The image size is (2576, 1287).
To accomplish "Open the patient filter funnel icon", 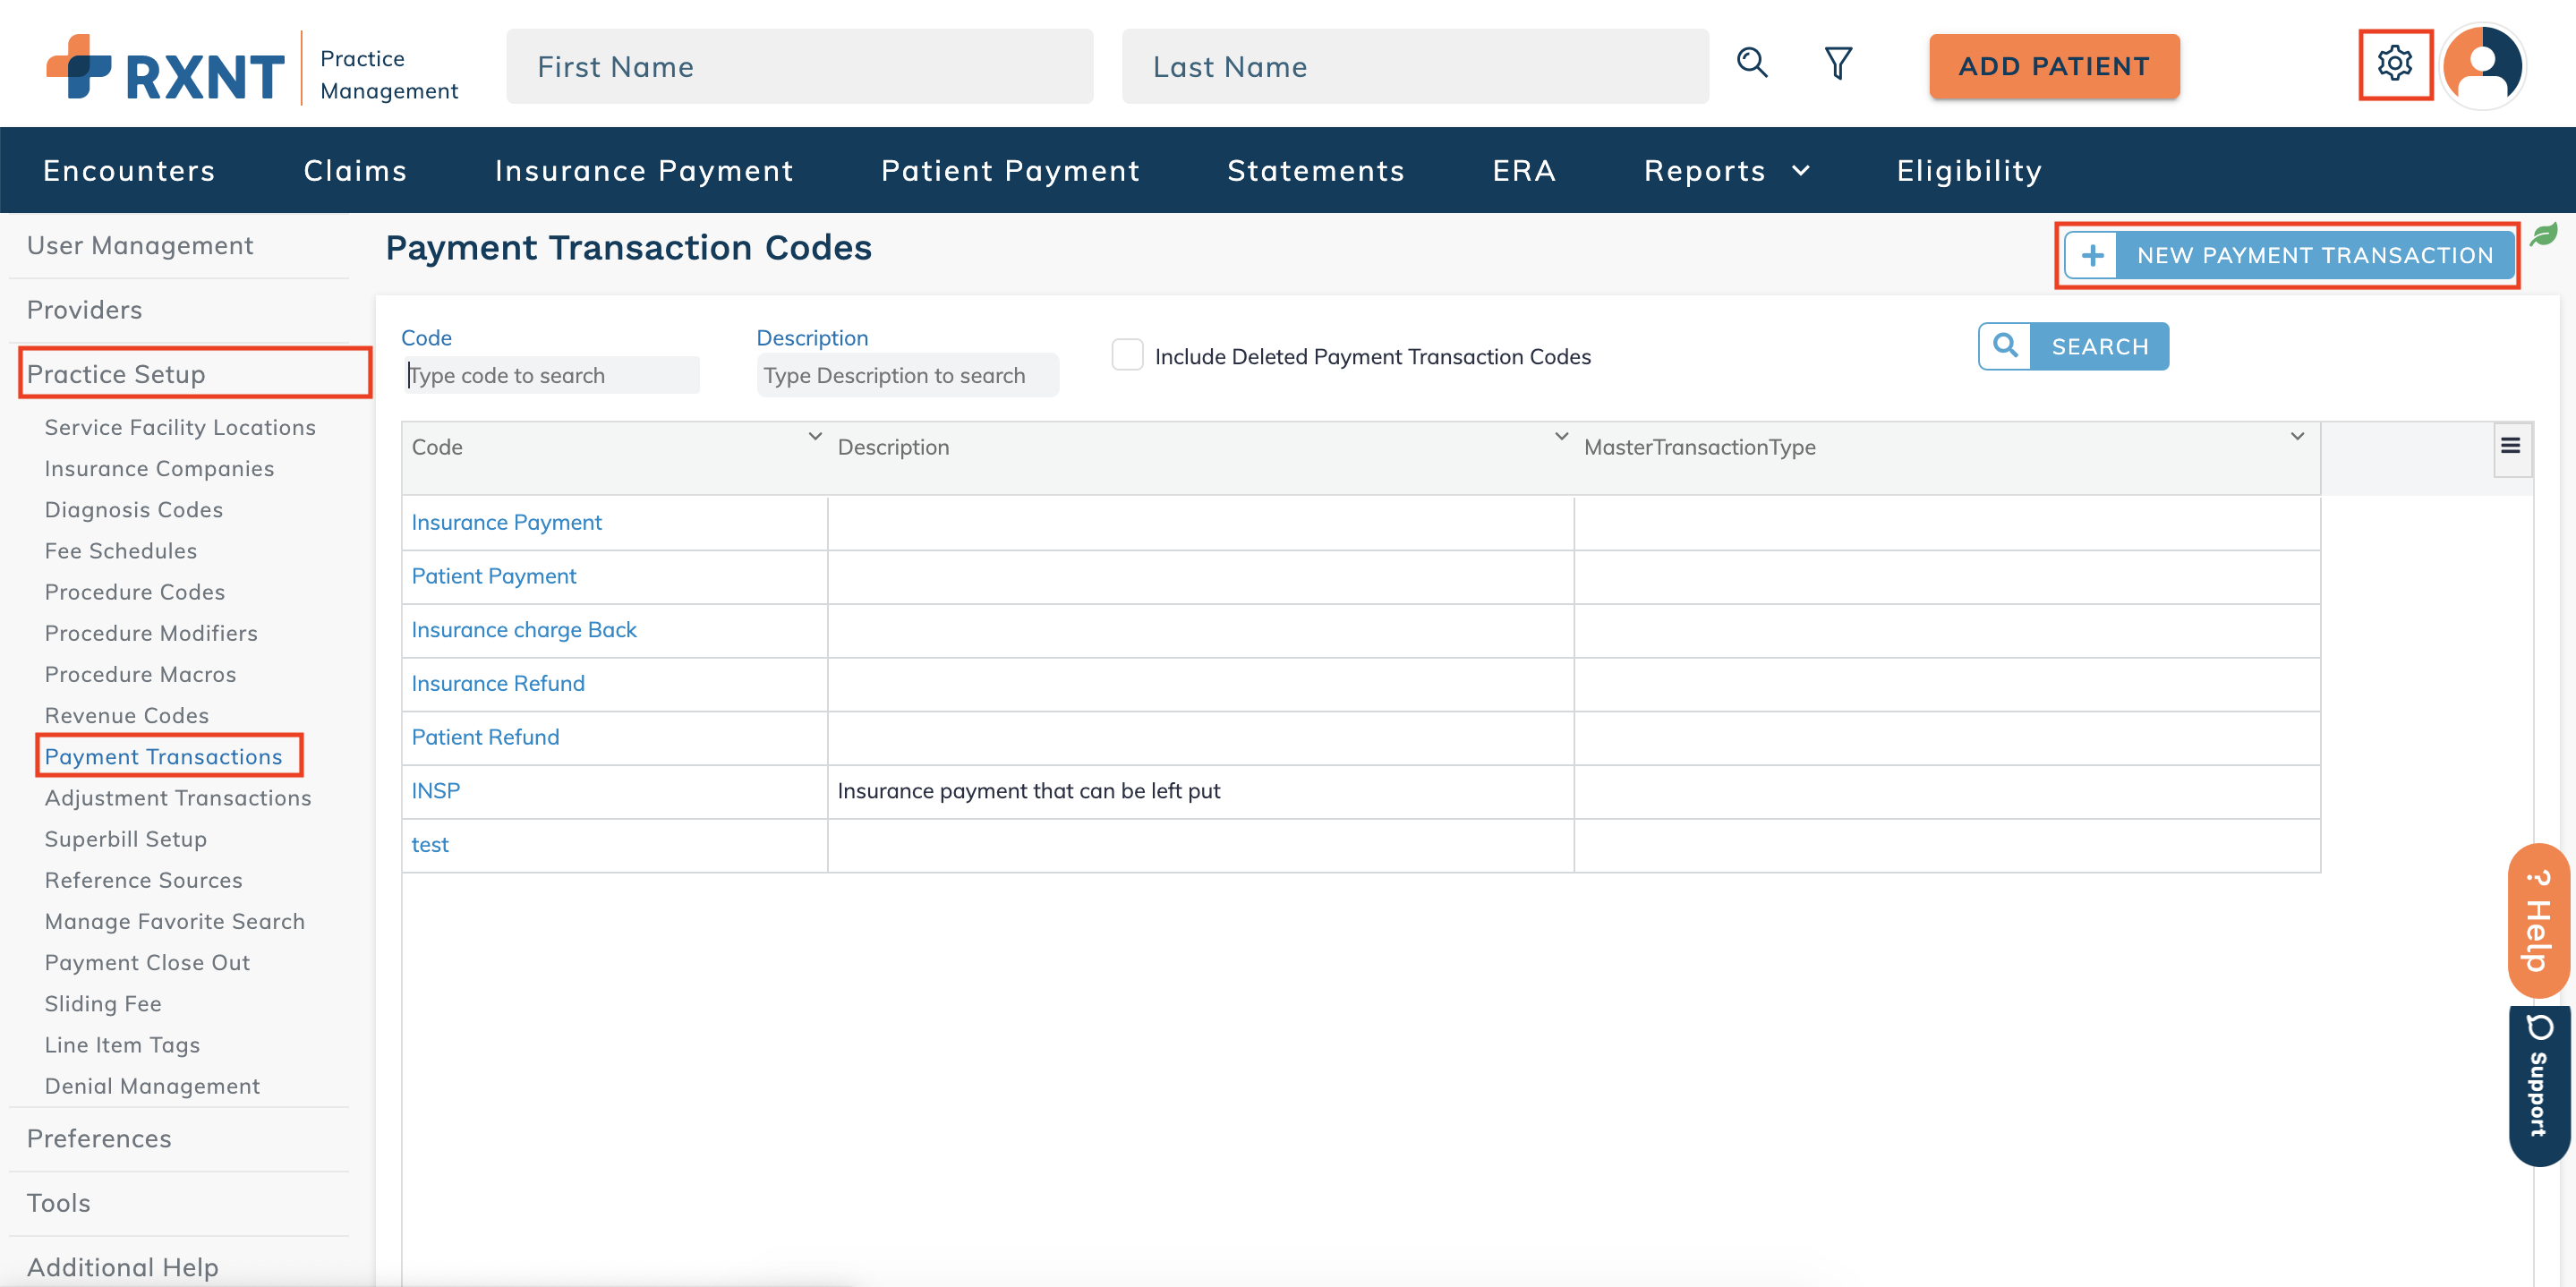I will (1838, 63).
